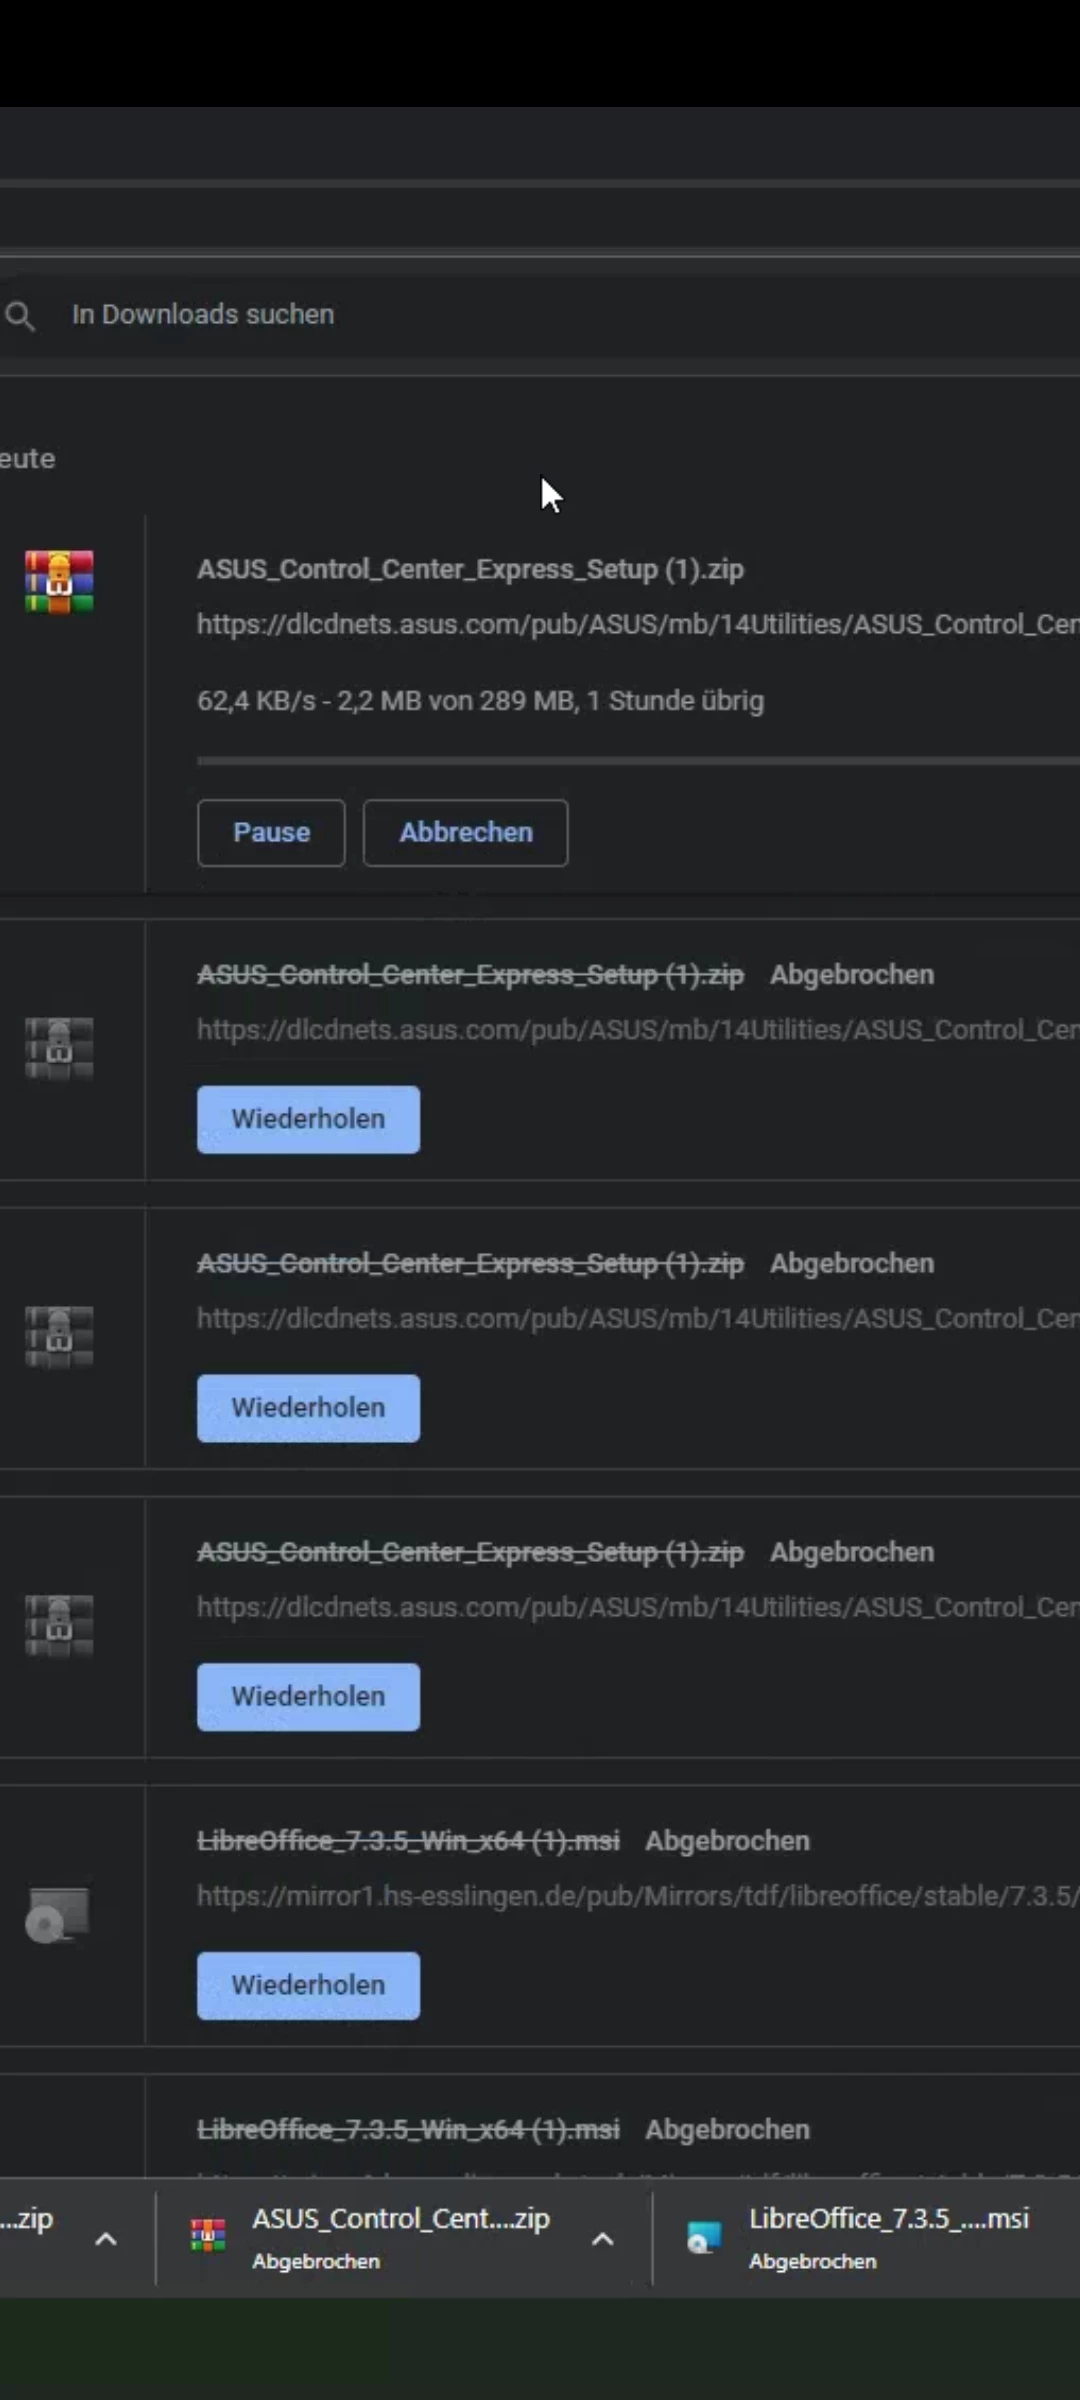Open the URL of the second cancelled ASUS entry

coord(638,1318)
